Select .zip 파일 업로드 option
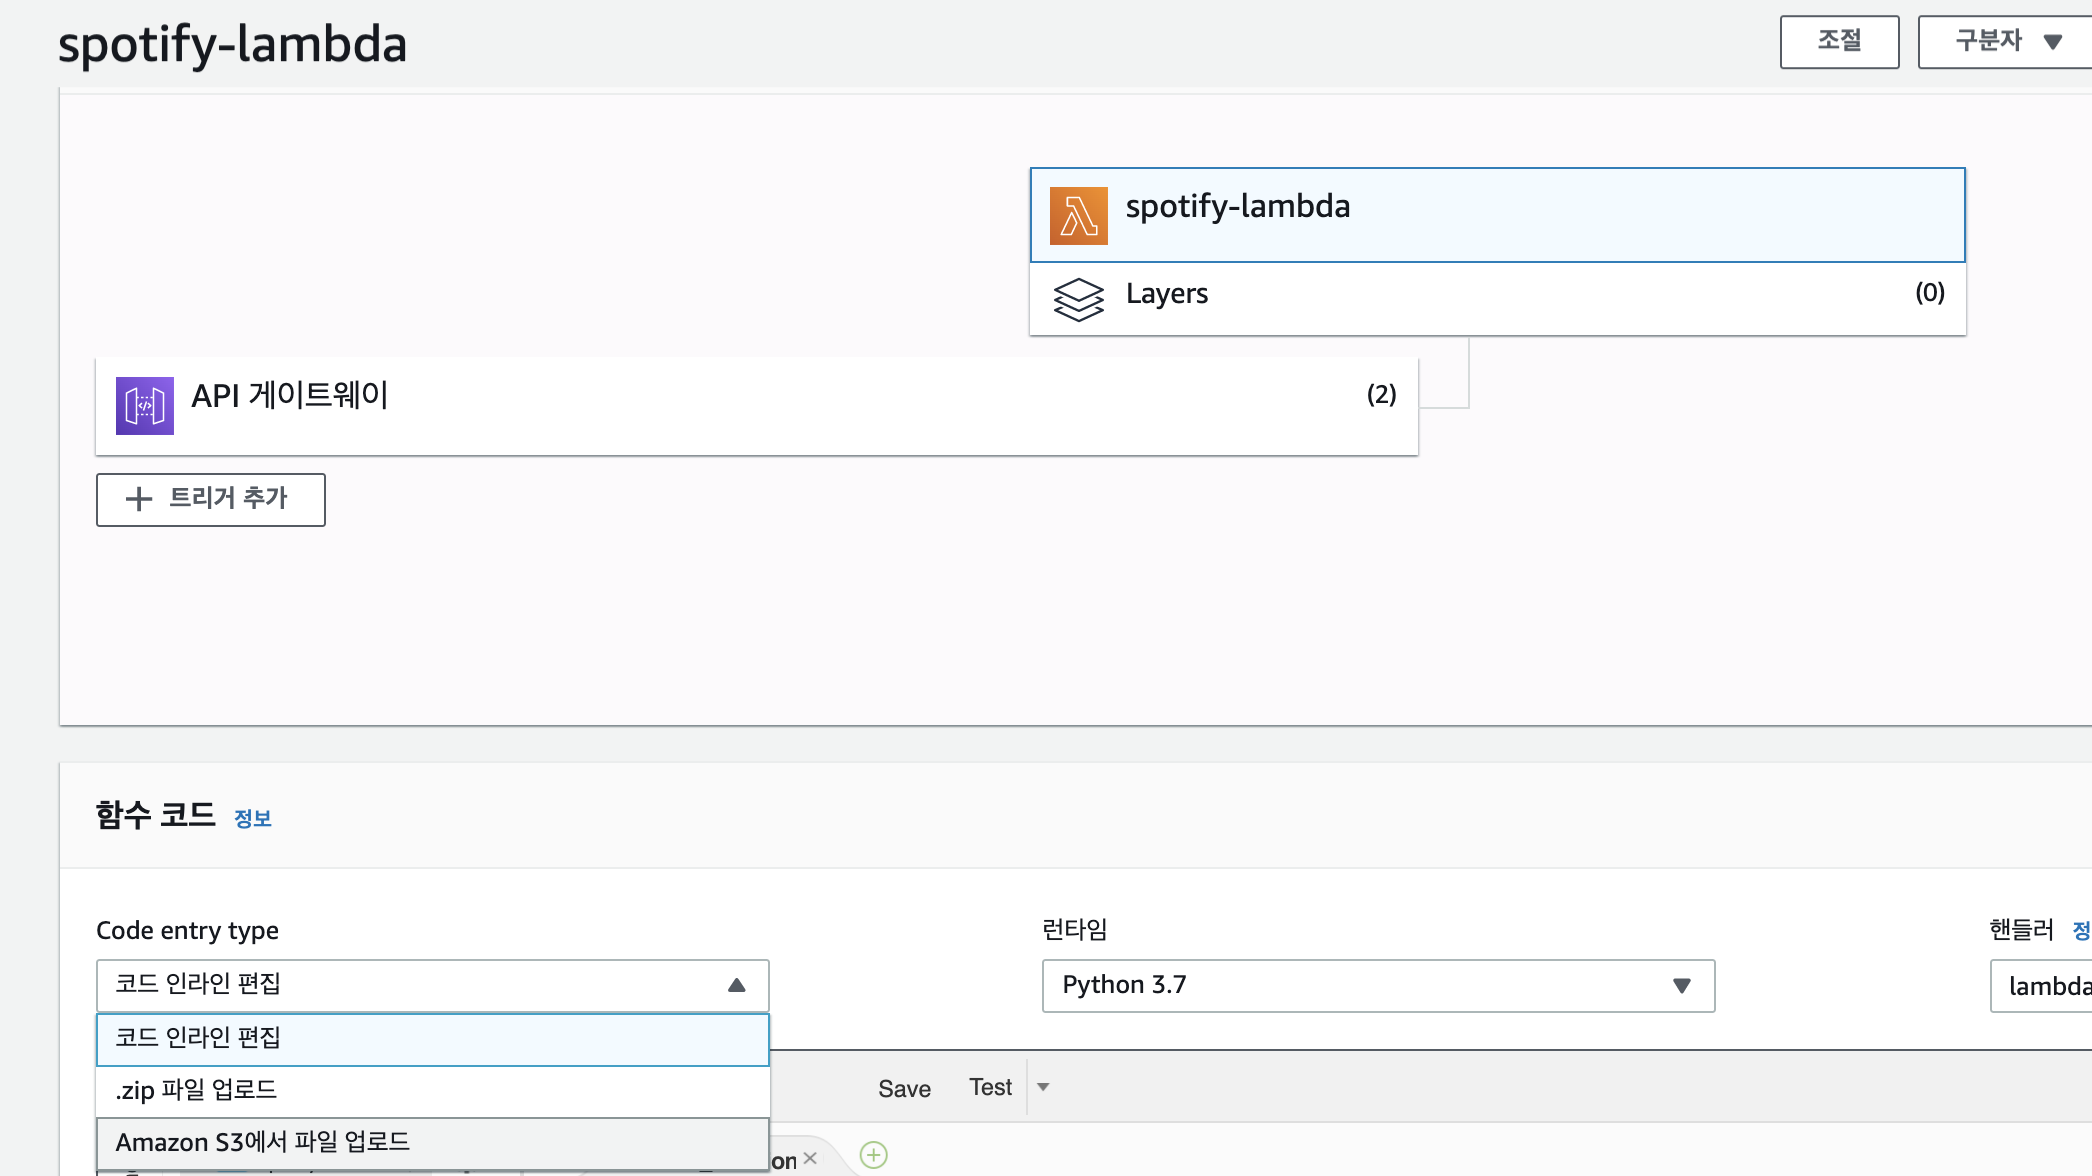 432,1090
